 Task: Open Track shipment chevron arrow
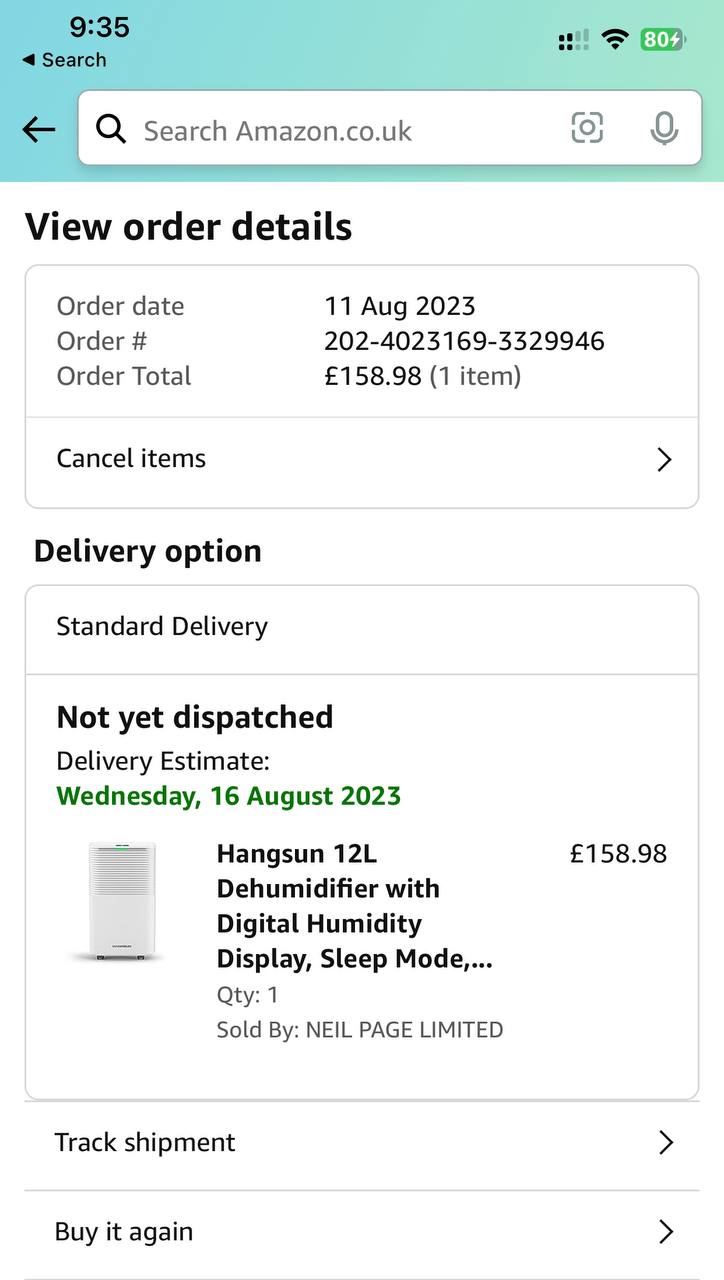point(666,1143)
